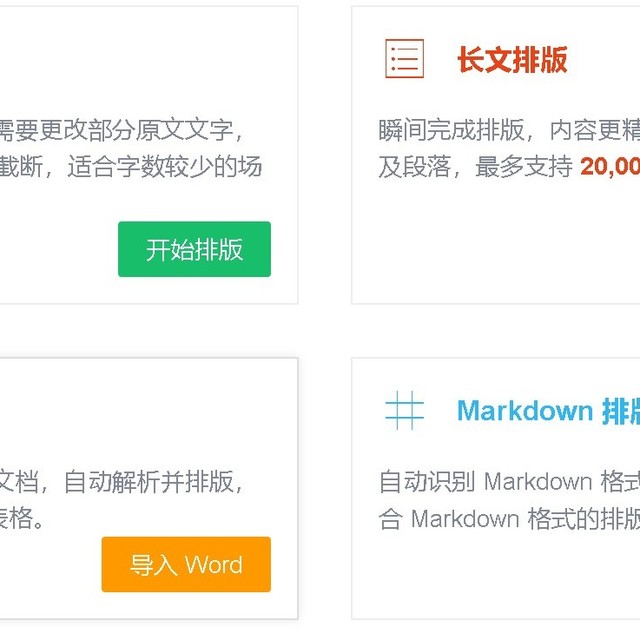The image size is (640, 640).
Task: Click the blank gap between the card rows
Action: 320,331
